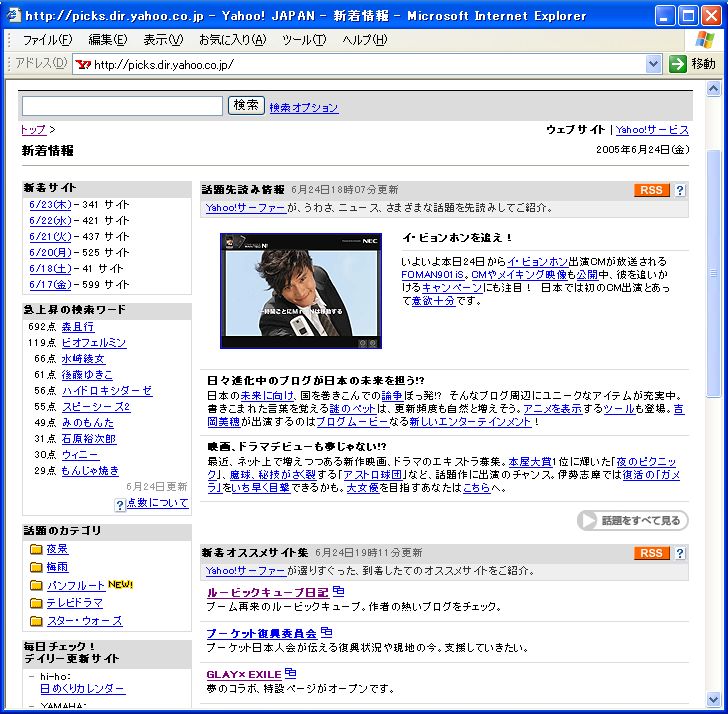Click into the Yahoo search text field
728x714 pixels.
coord(122,106)
